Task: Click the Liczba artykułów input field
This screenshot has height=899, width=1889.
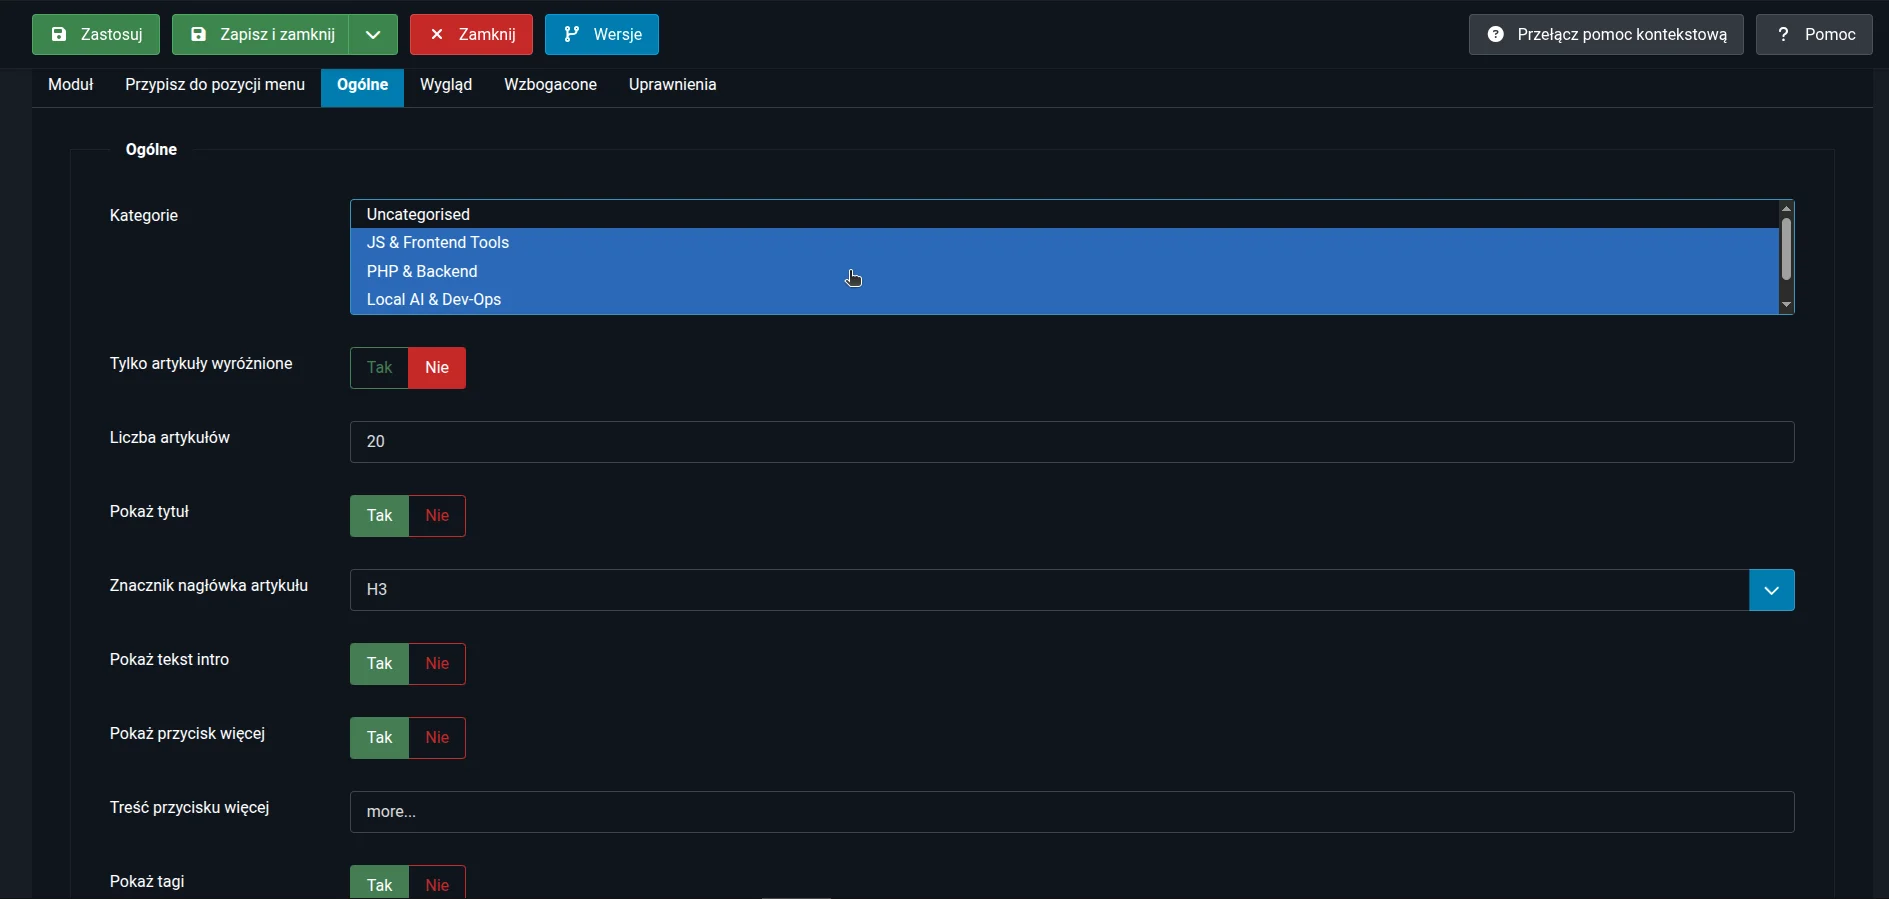Action: point(1071,442)
